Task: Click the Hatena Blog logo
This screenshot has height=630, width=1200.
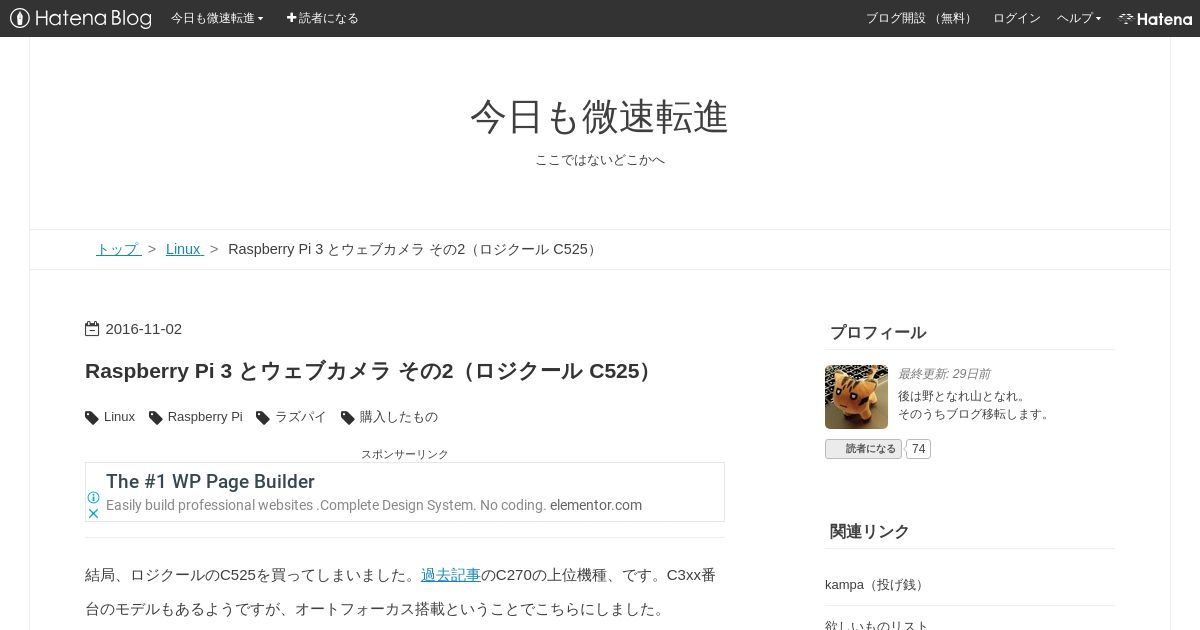Action: (81, 18)
